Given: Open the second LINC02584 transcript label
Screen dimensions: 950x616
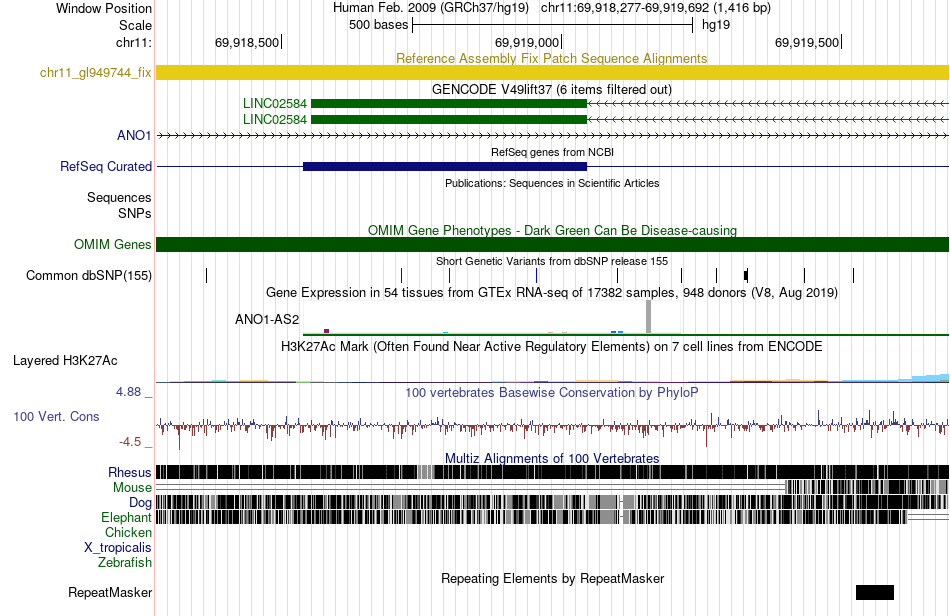Looking at the screenshot, I should click(274, 119).
